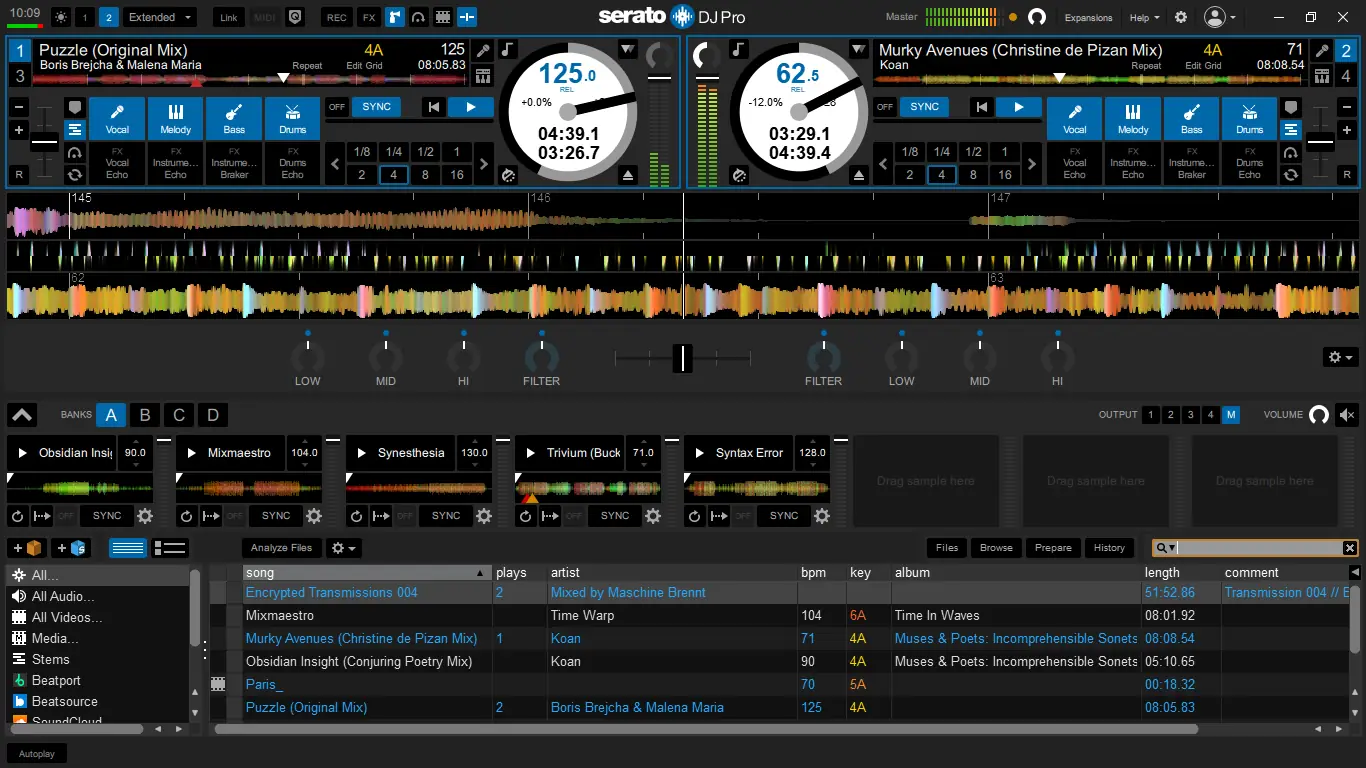
Task: Toggle the FX panel button
Action: click(369, 17)
